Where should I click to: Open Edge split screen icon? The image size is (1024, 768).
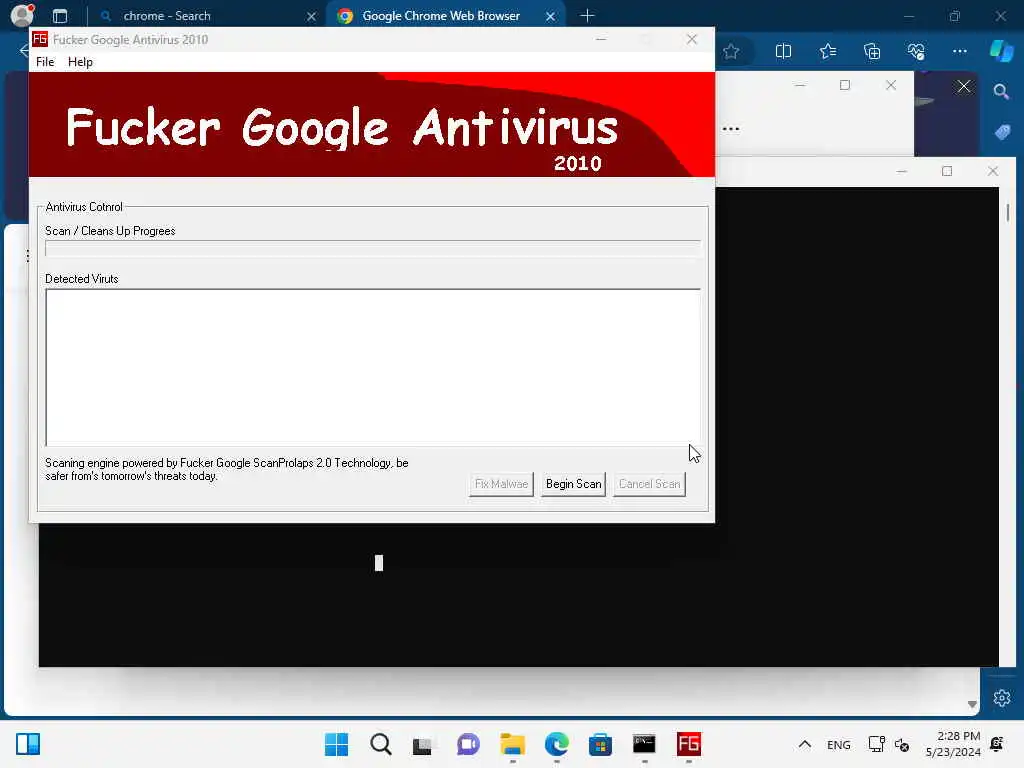point(783,52)
